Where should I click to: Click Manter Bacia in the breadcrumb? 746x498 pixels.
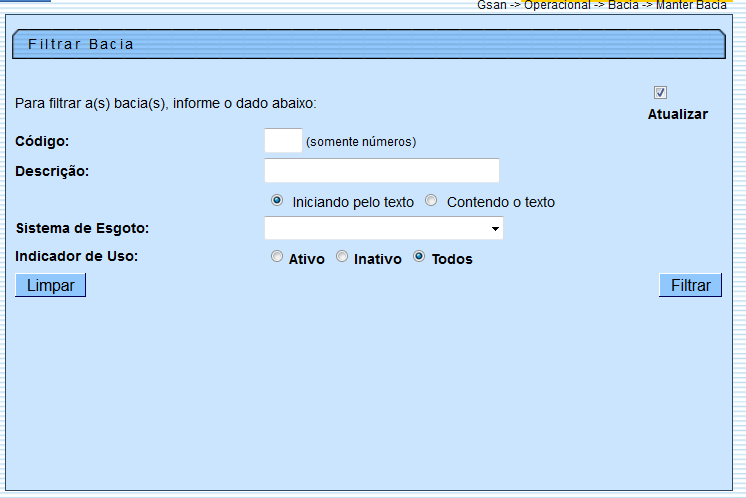(x=691, y=5)
